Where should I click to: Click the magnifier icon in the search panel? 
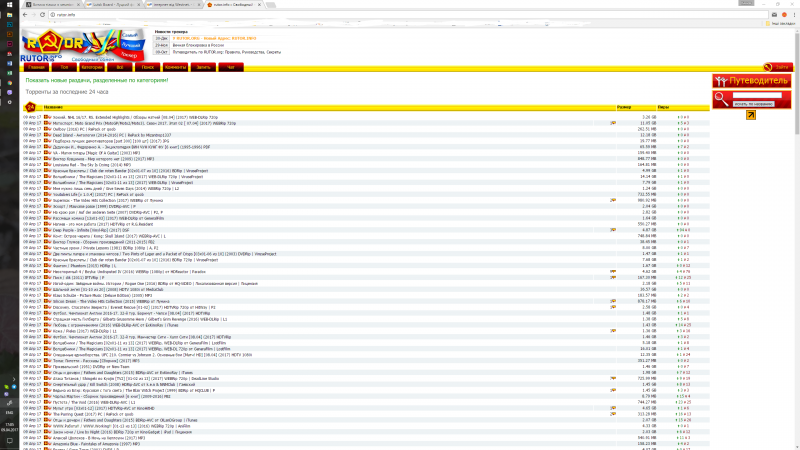pyautogui.click(x=720, y=98)
